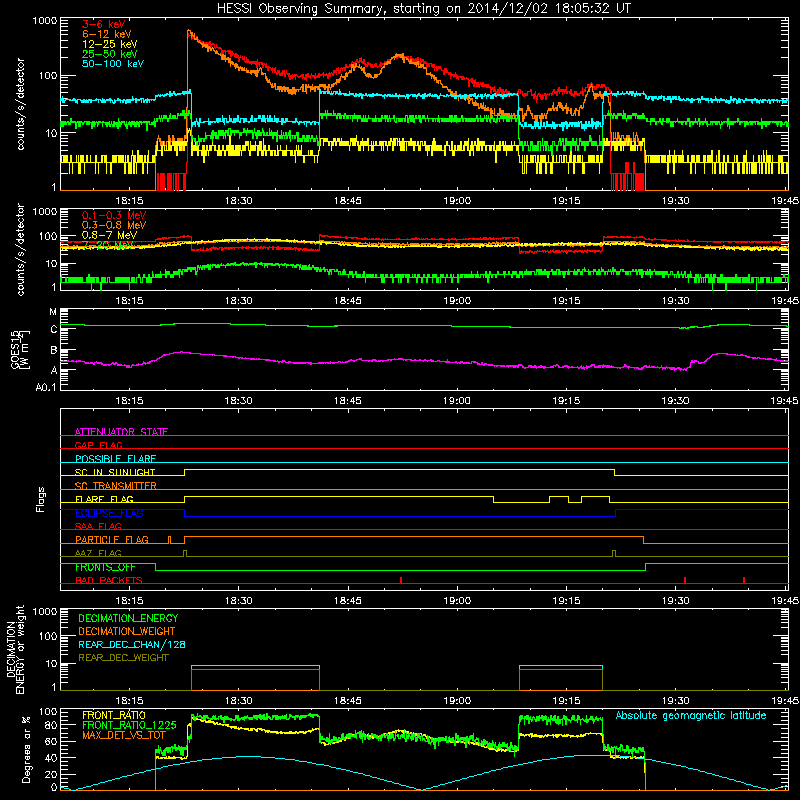Select the SC_IN_SUNLIGHT label
Screen dimensions: 800x800
[x=114, y=472]
